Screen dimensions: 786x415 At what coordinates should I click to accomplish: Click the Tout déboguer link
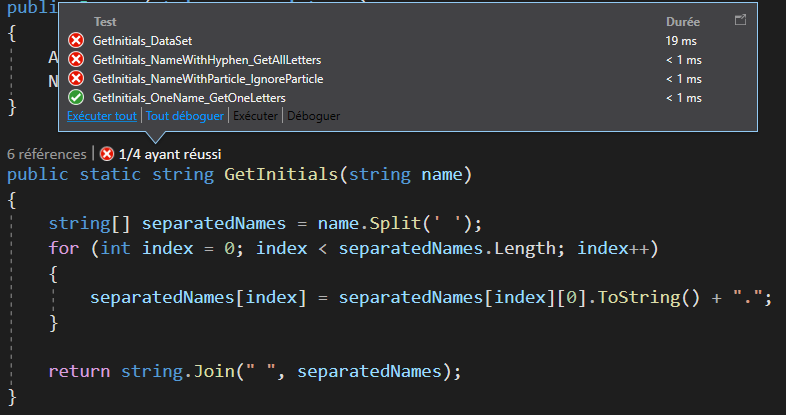pyautogui.click(x=185, y=116)
